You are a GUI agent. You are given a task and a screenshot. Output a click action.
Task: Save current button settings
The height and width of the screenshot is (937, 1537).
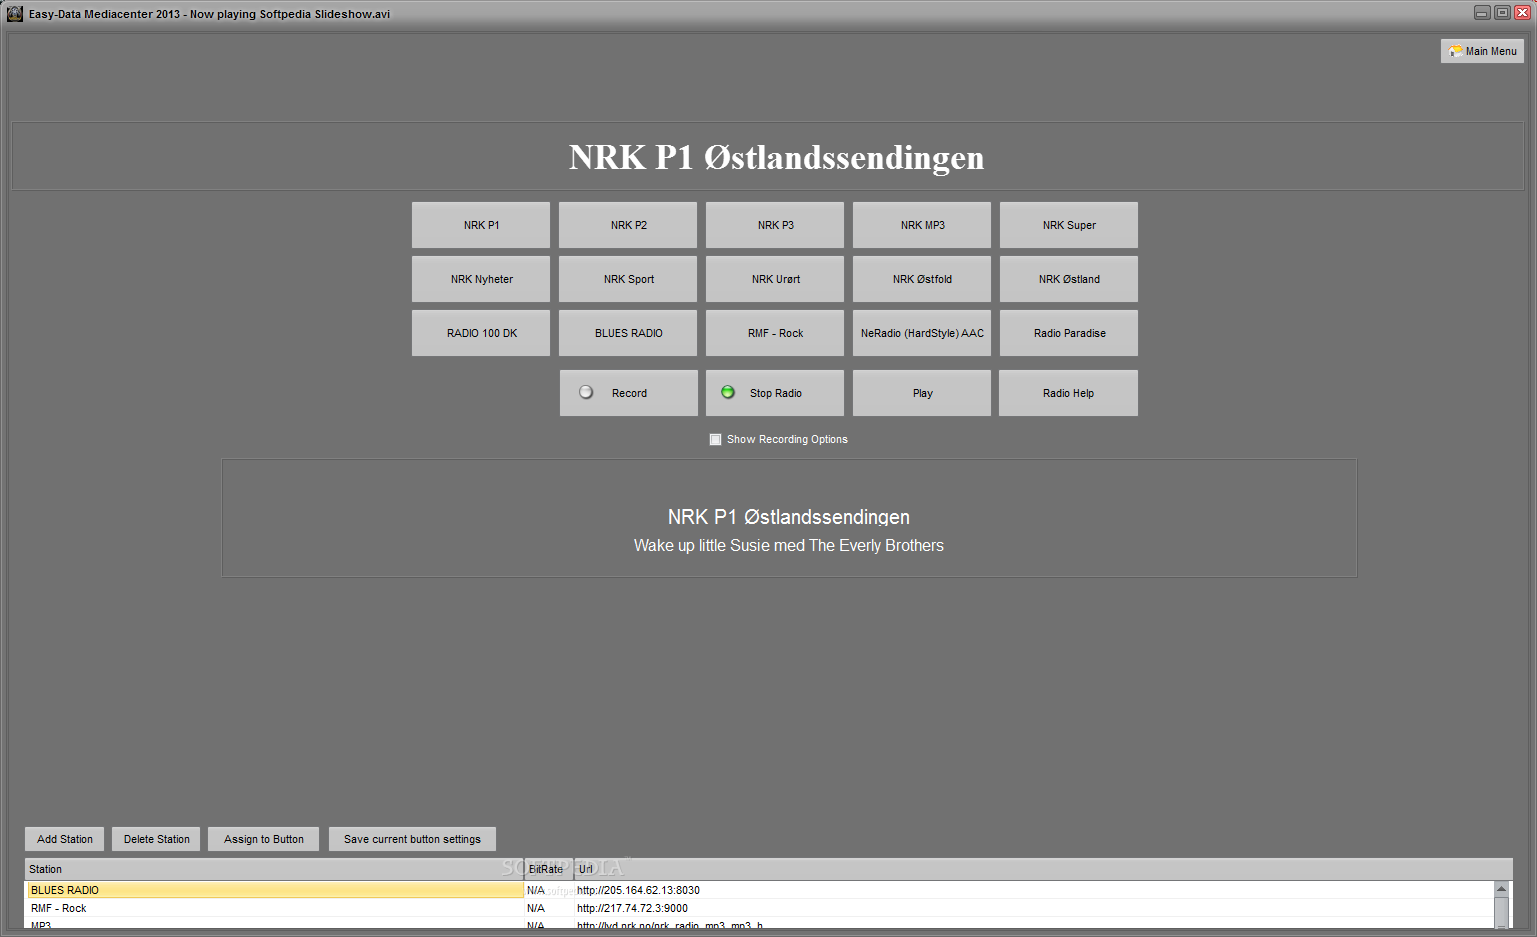click(x=412, y=839)
